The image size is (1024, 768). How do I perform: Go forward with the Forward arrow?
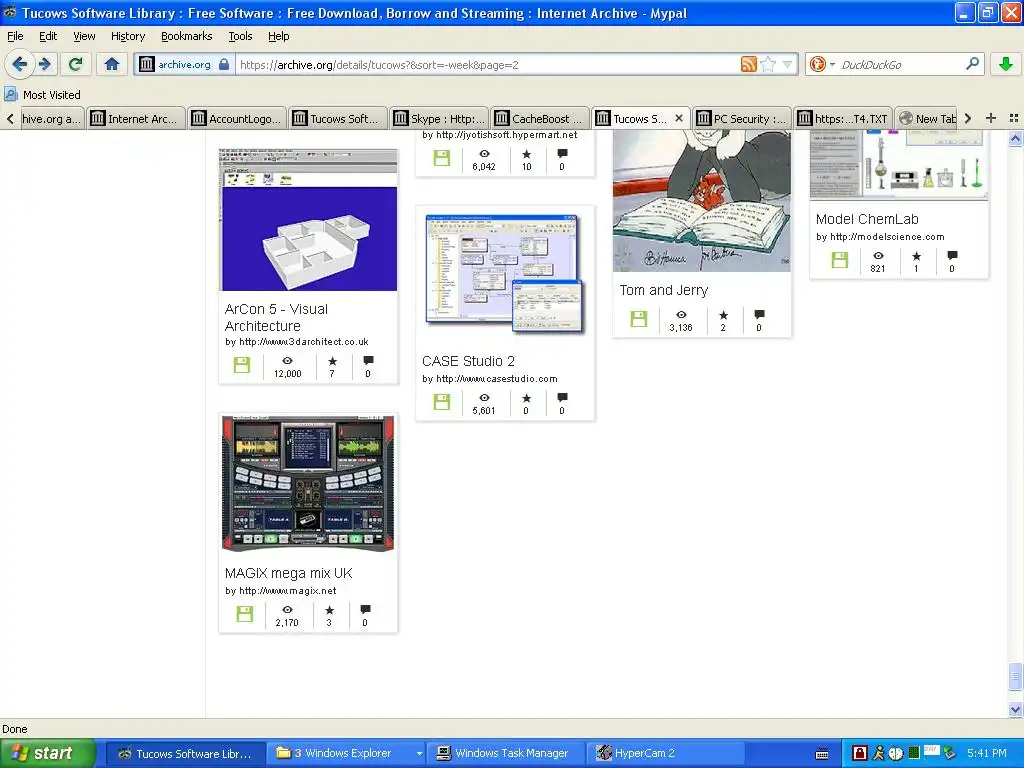[x=44, y=64]
